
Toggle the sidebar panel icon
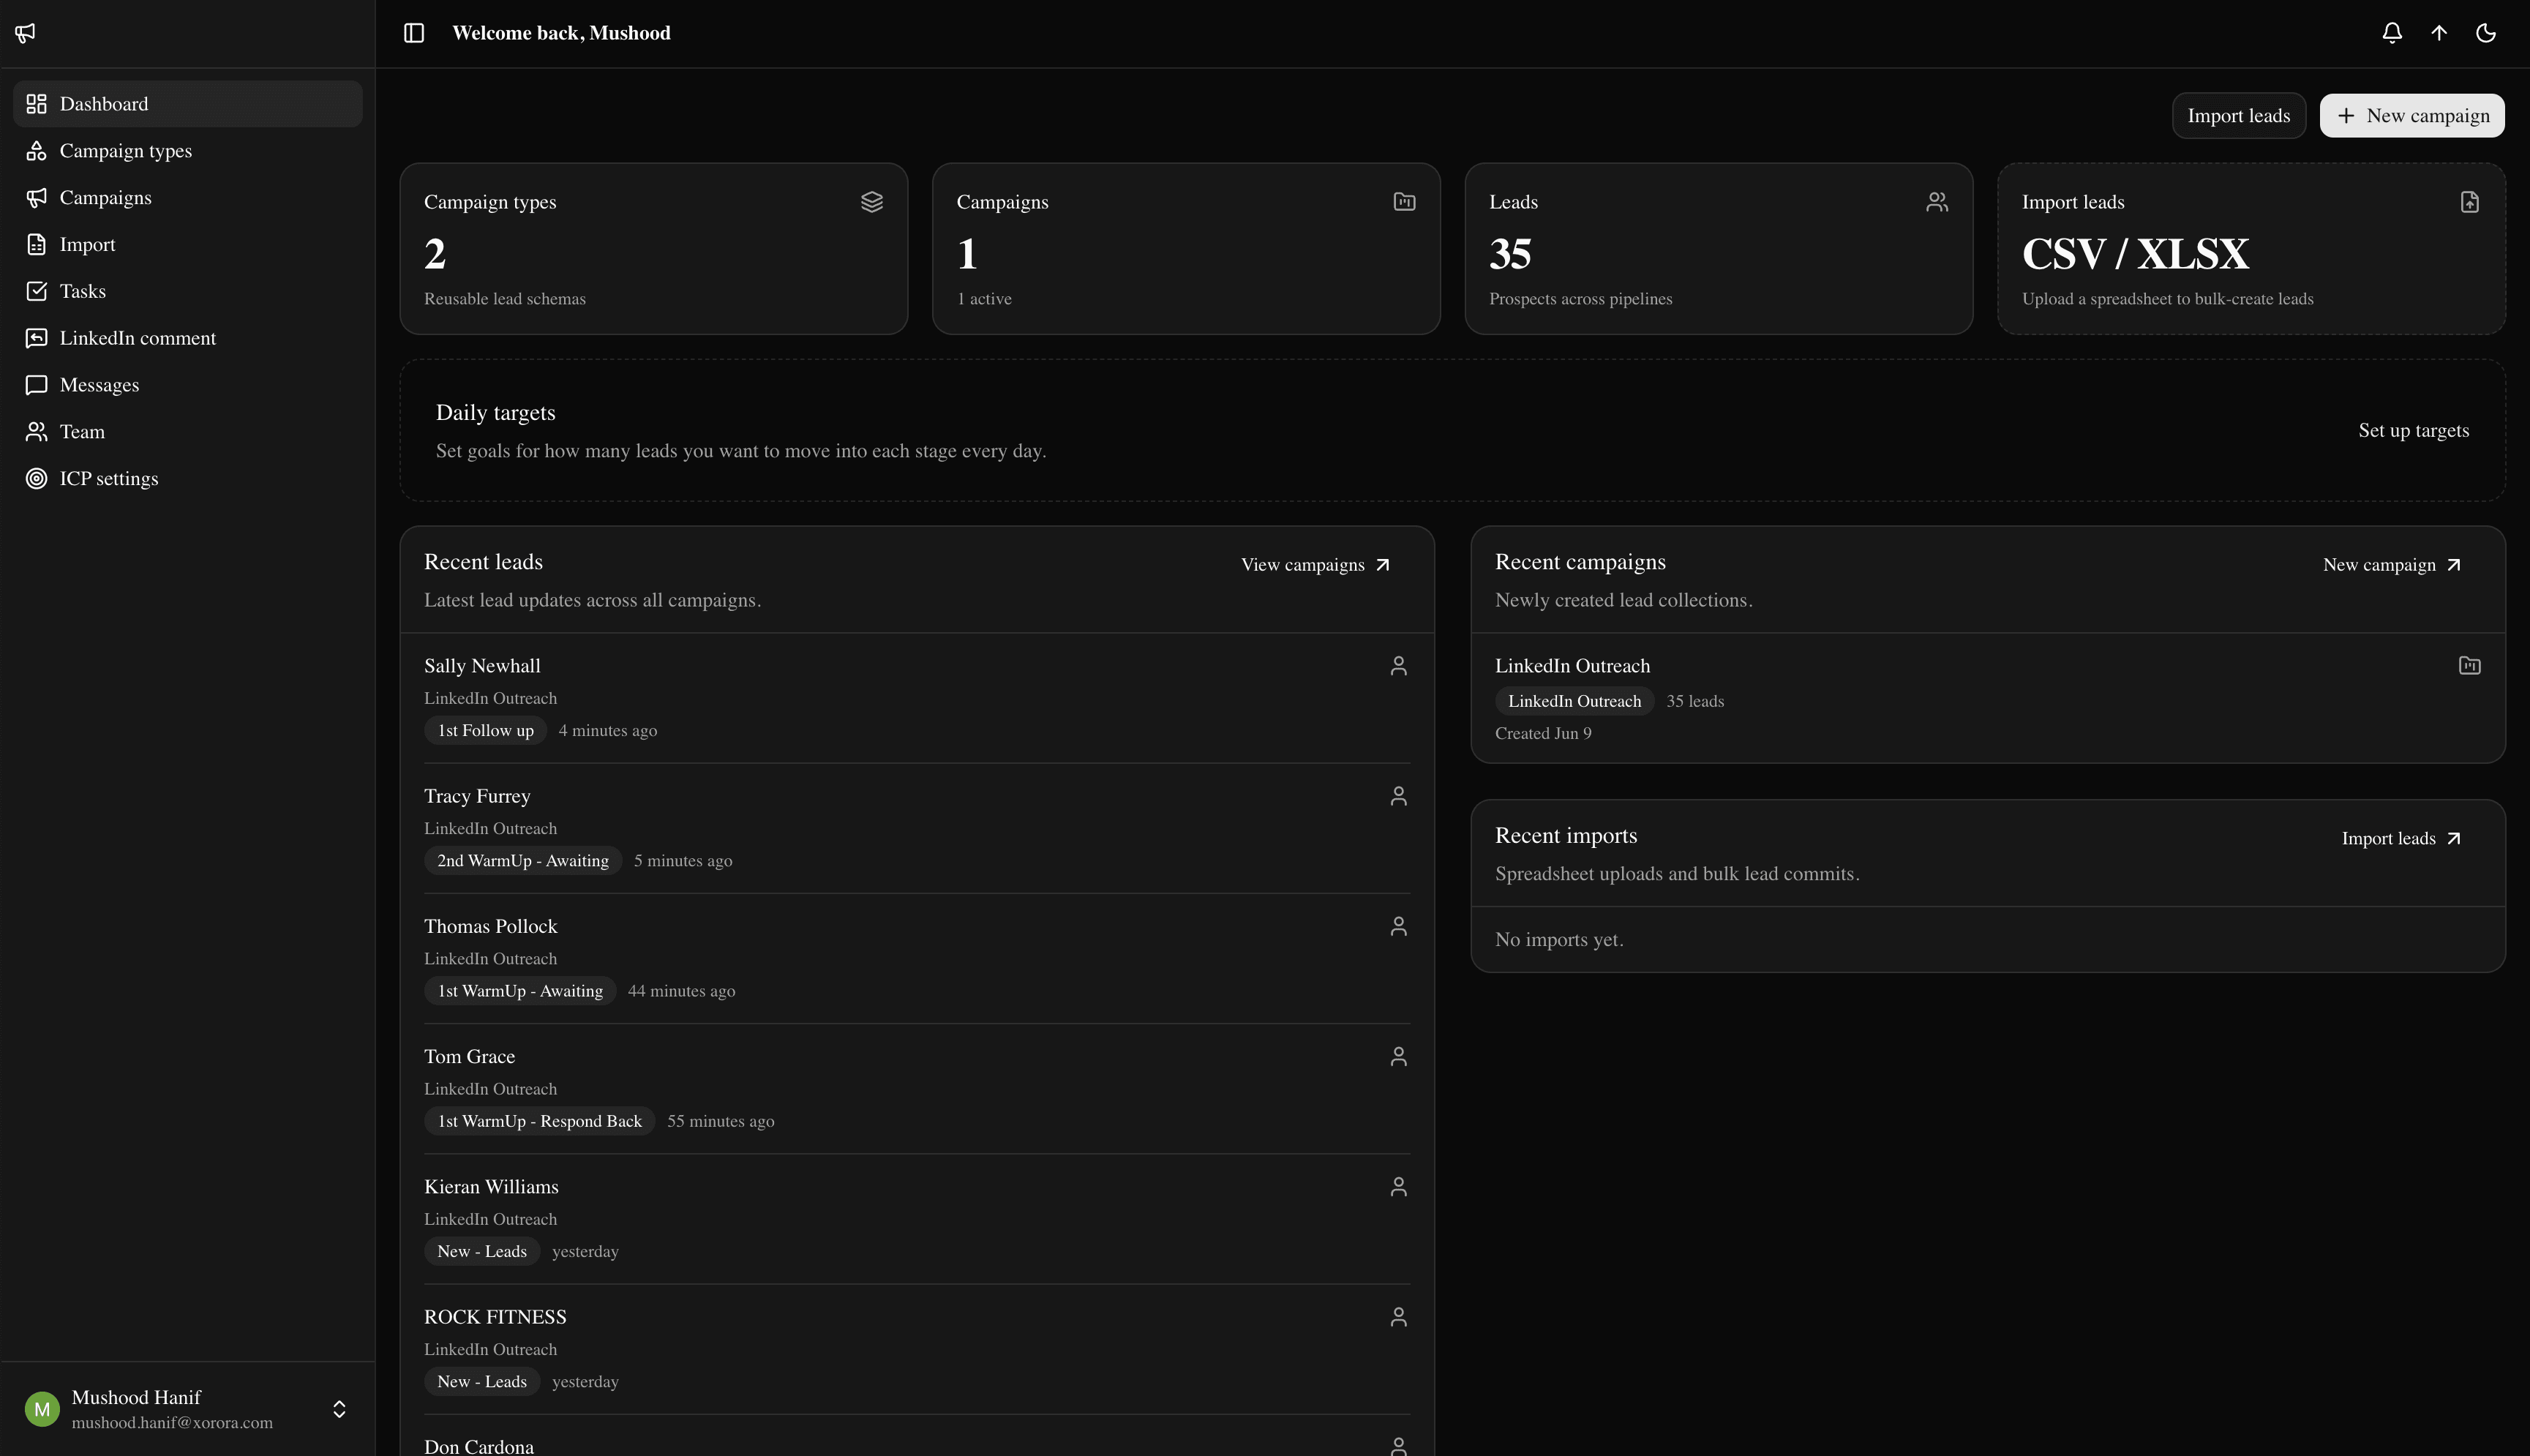(414, 33)
